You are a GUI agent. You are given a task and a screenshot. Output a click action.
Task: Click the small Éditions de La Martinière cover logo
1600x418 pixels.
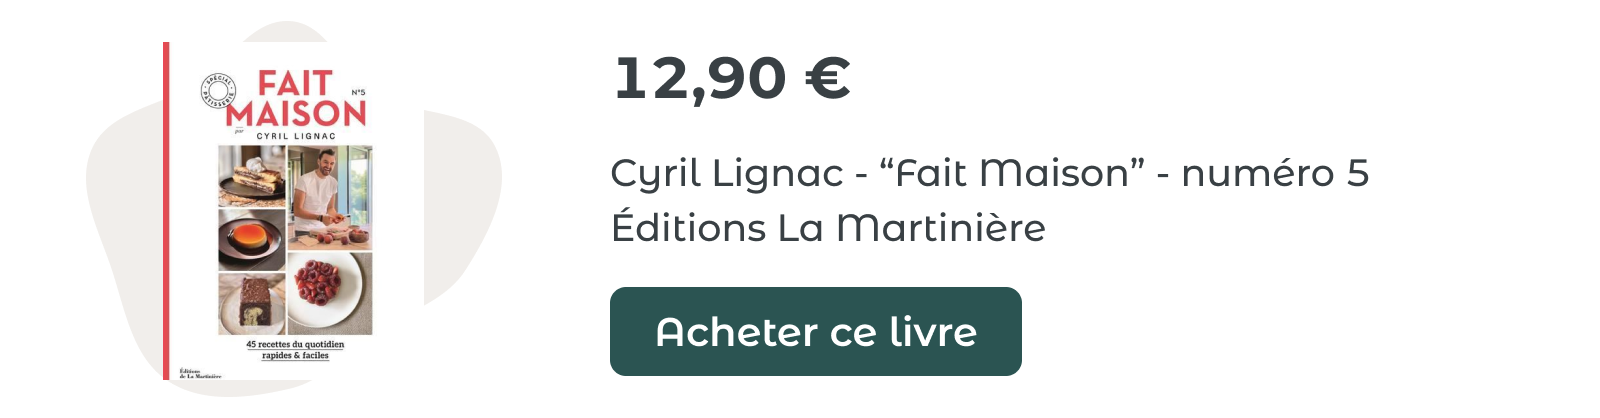[200, 374]
